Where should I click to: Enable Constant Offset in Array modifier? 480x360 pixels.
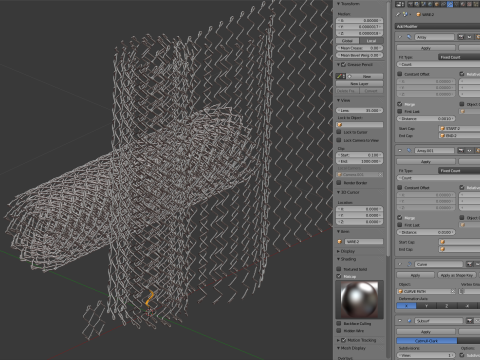(x=400, y=74)
